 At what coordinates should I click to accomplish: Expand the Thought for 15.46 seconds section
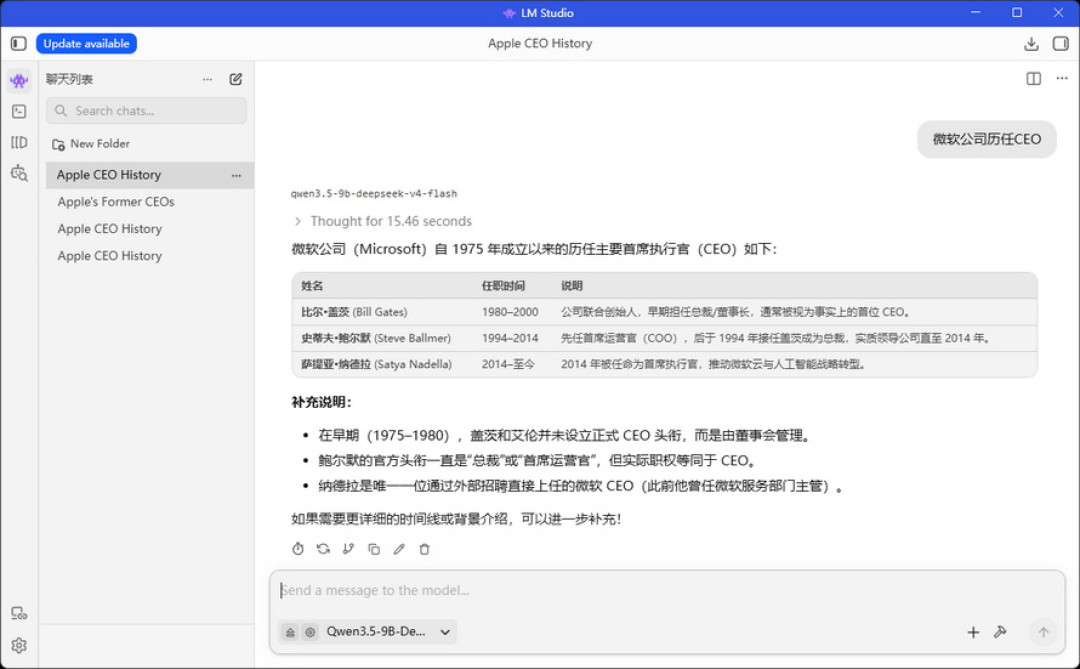[x=383, y=221]
